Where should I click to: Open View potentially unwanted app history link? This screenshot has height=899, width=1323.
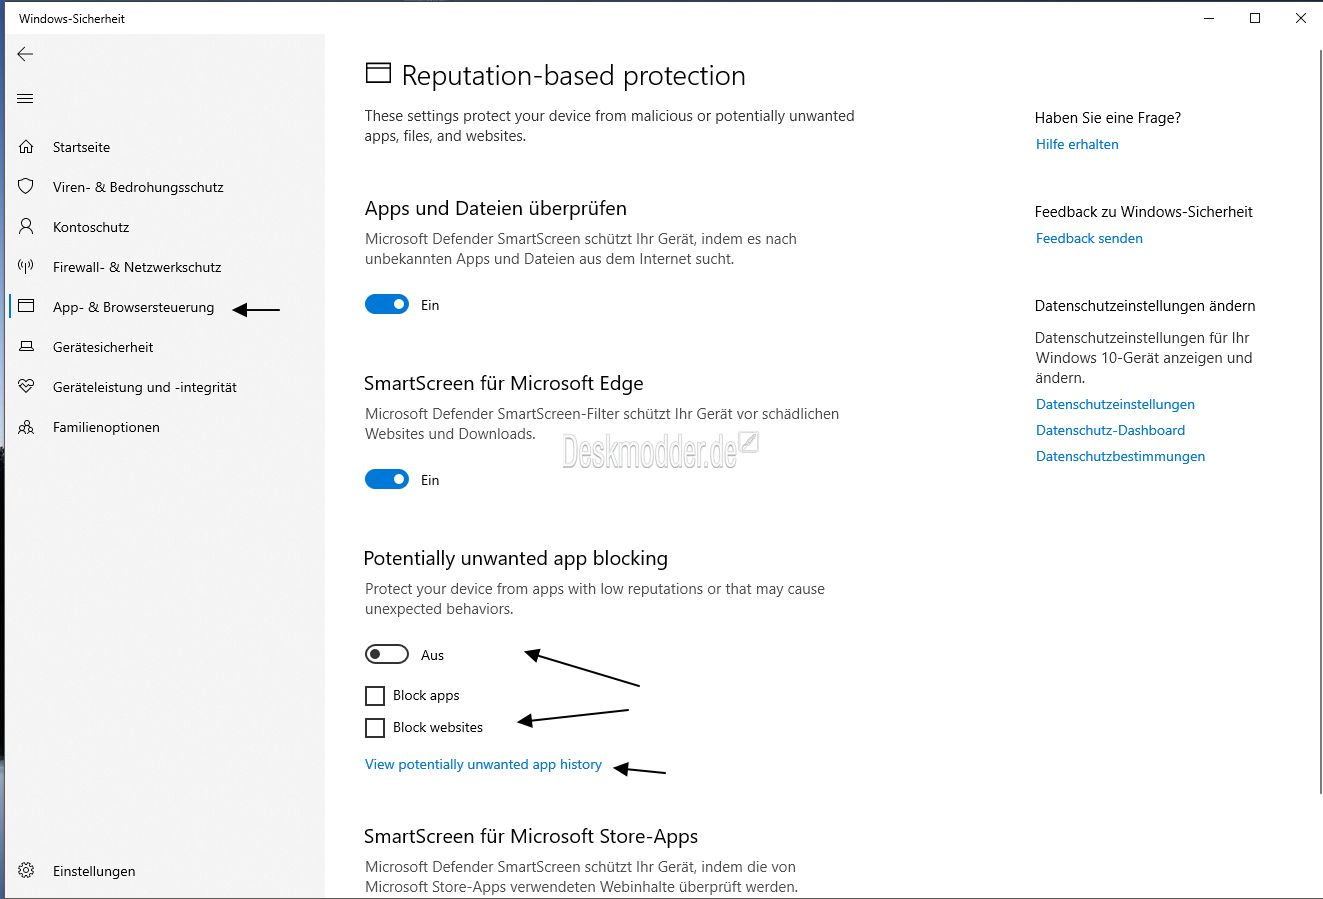click(483, 764)
